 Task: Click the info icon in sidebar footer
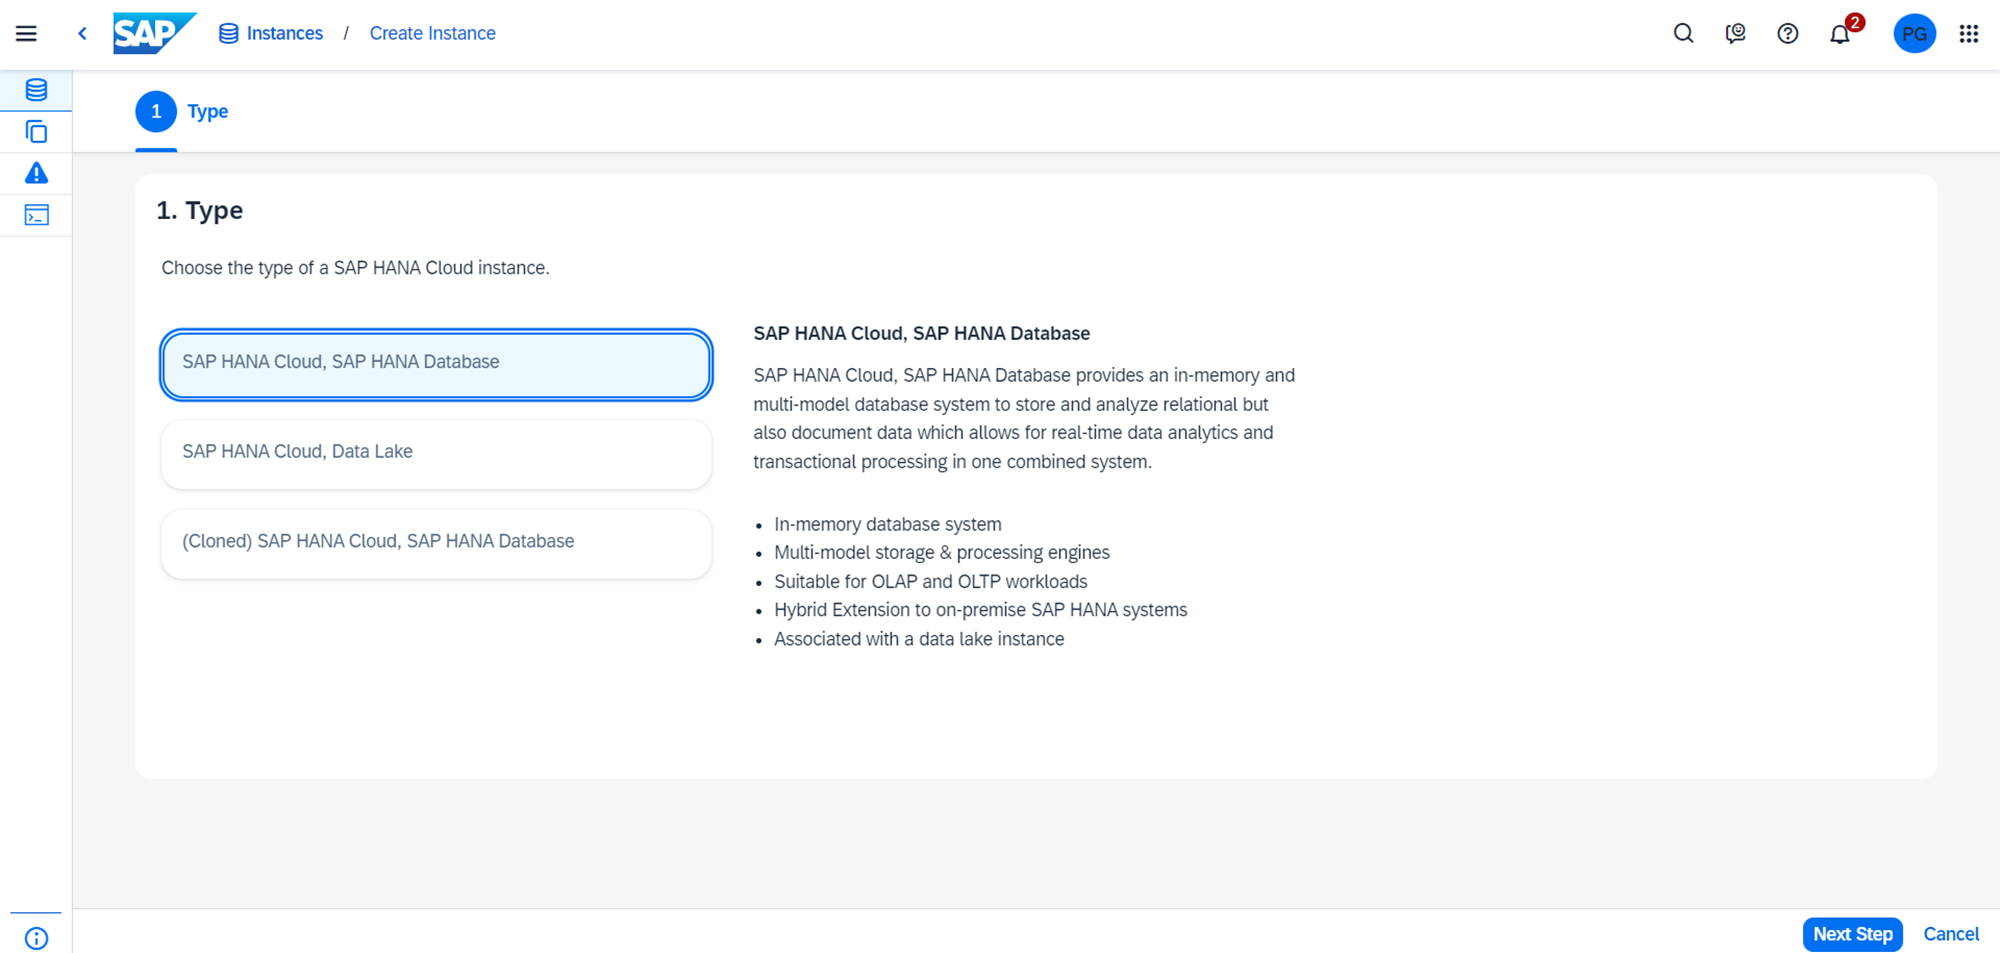(36, 938)
